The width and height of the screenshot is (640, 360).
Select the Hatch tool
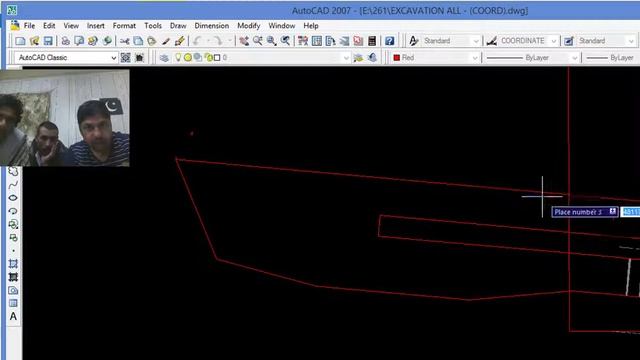click(13, 264)
